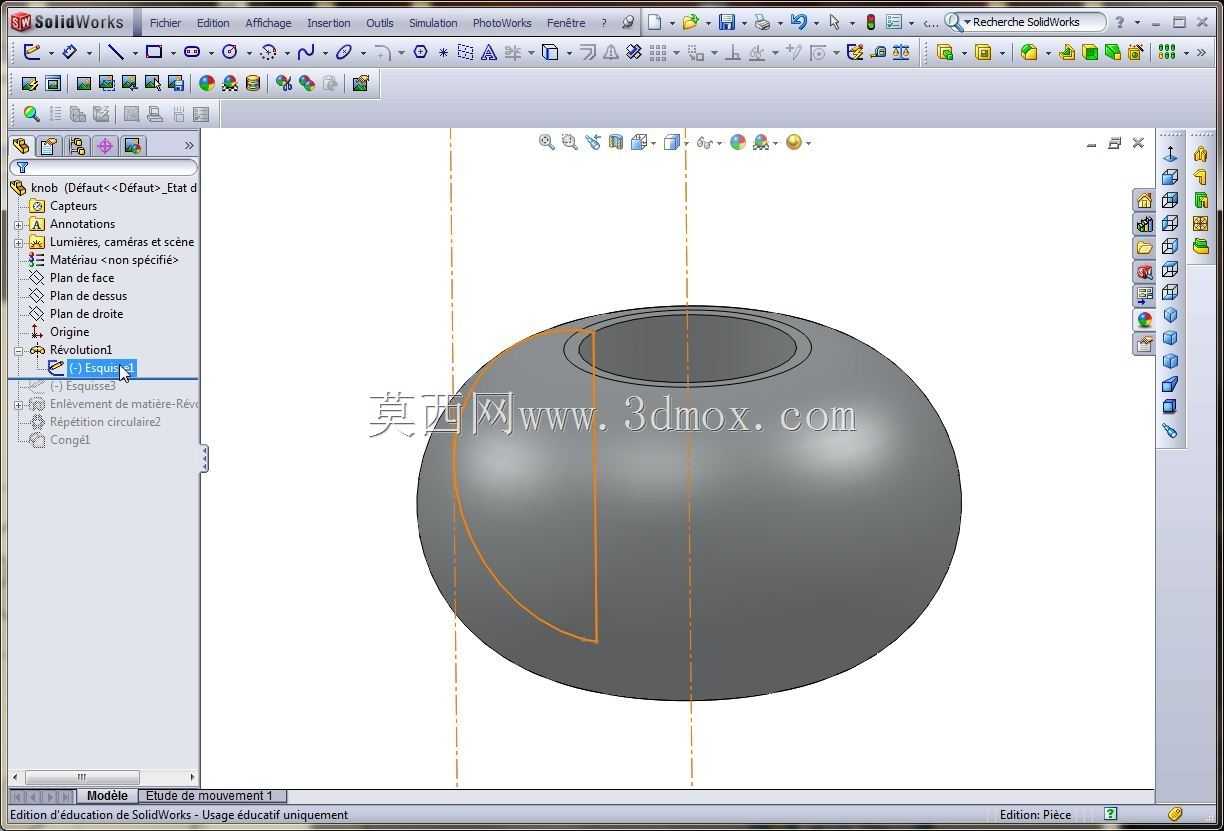Click the Mass Properties scale icon
The image size is (1224, 831).
[x=901, y=52]
